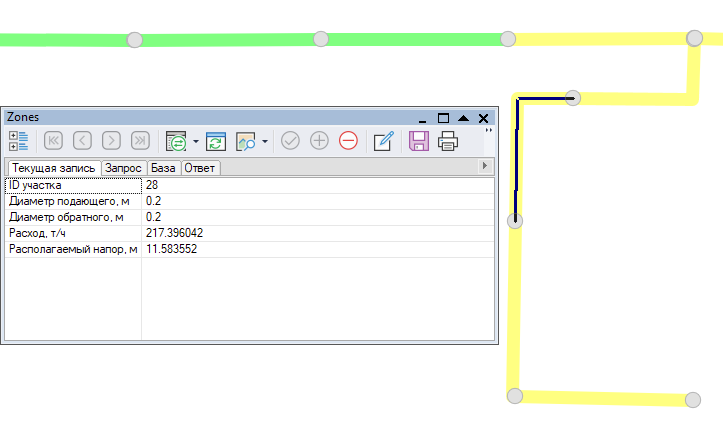Click the printer icon in Zones toolbar
Viewport: 723px width, 421px height.
[448, 141]
